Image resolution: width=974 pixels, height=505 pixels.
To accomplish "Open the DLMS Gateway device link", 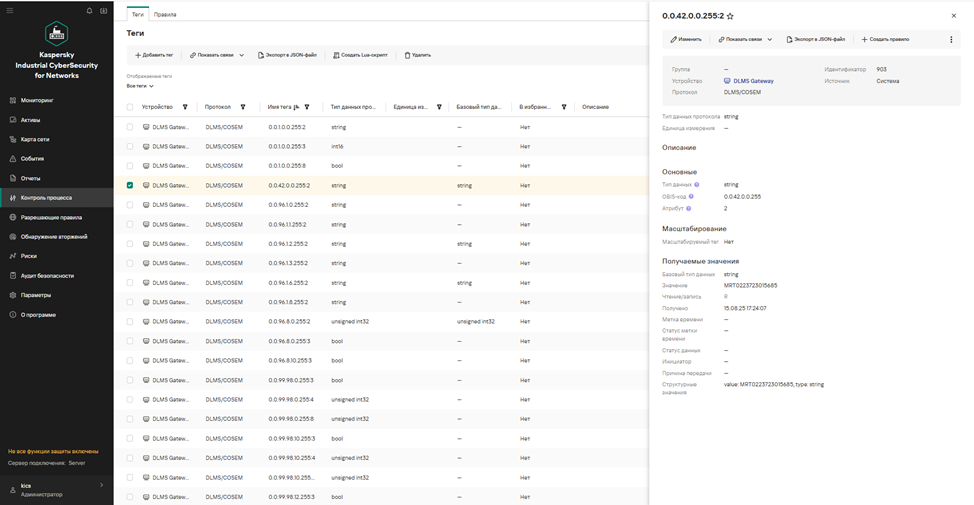I will [753, 81].
